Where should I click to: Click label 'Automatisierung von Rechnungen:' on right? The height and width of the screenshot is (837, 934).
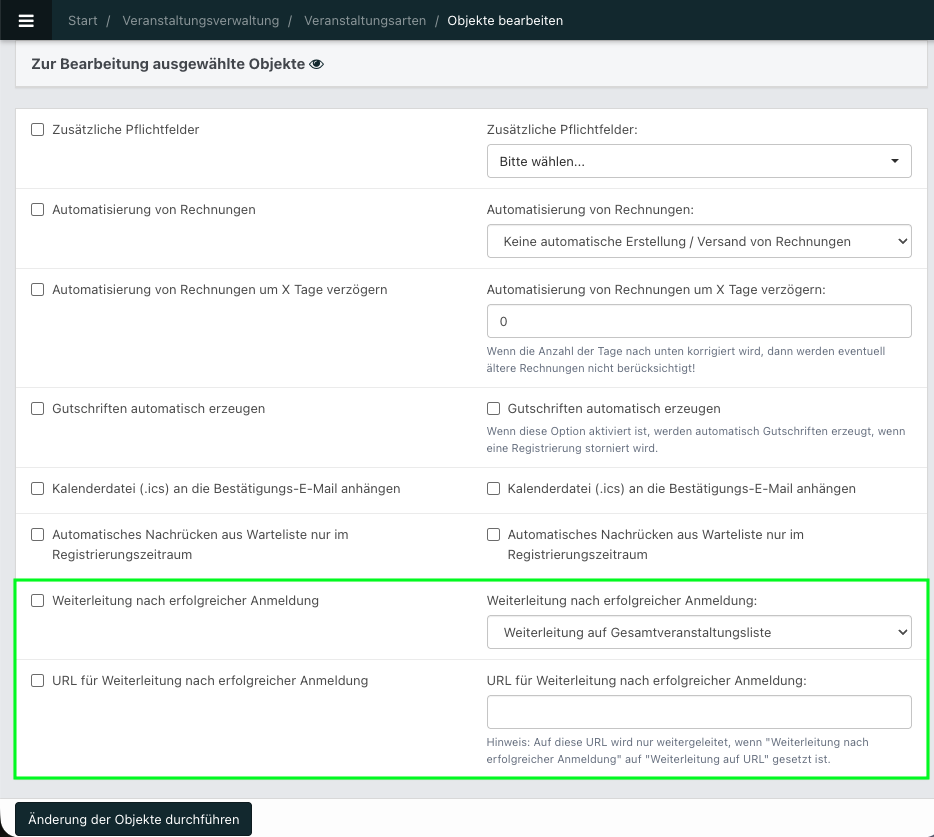pyautogui.click(x=590, y=210)
